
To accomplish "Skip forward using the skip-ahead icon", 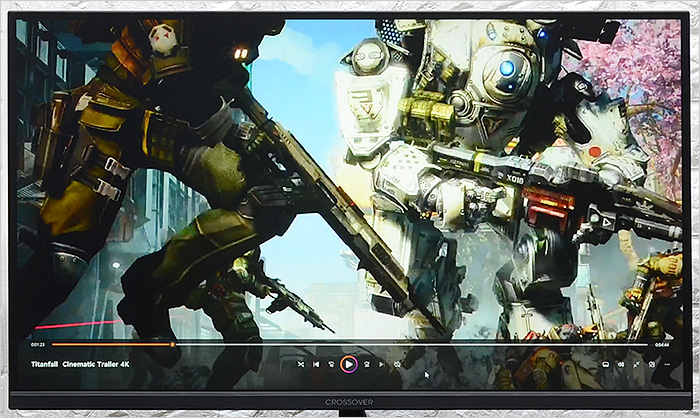I will (366, 365).
